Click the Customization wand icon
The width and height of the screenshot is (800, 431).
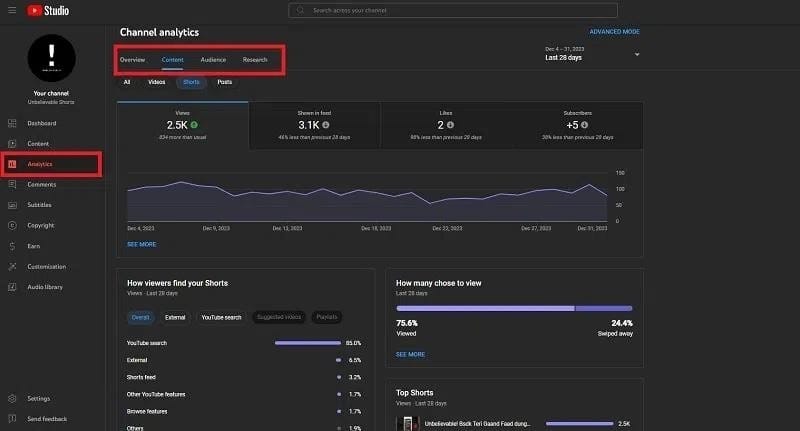click(12, 266)
